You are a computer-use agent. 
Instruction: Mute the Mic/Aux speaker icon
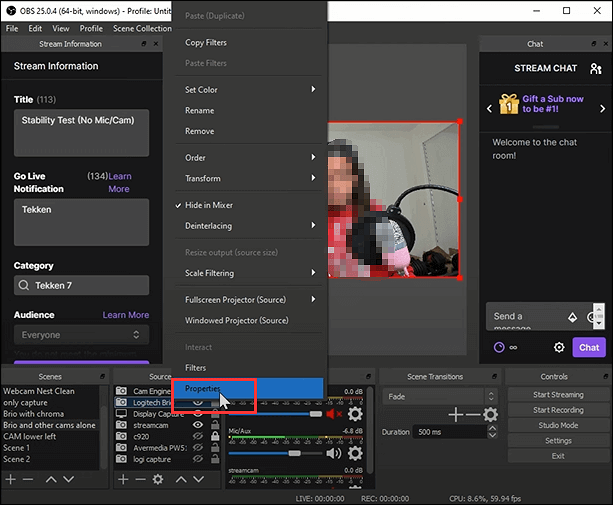click(334, 453)
